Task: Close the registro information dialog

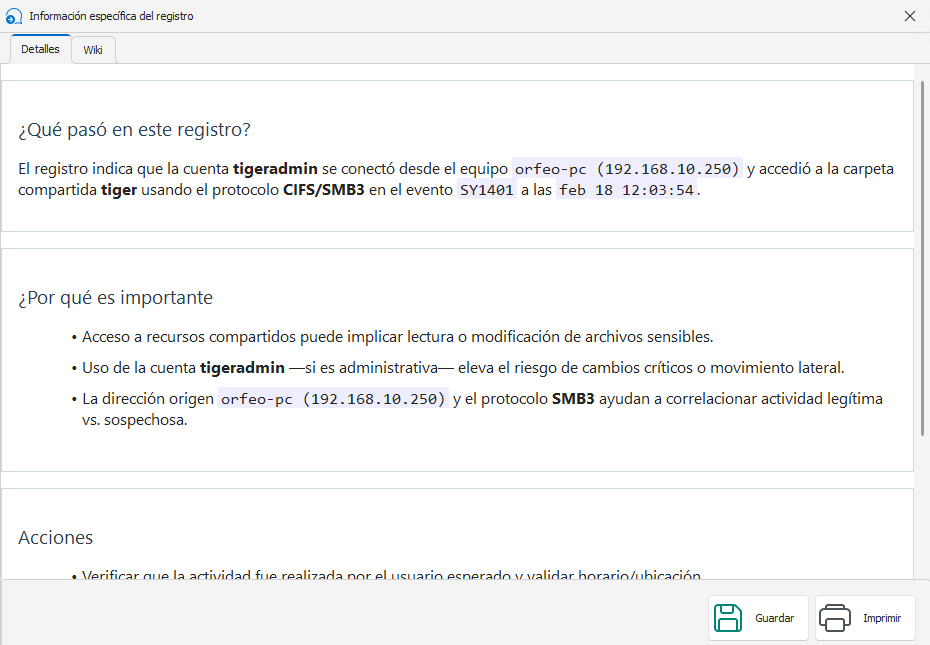Action: click(x=910, y=16)
